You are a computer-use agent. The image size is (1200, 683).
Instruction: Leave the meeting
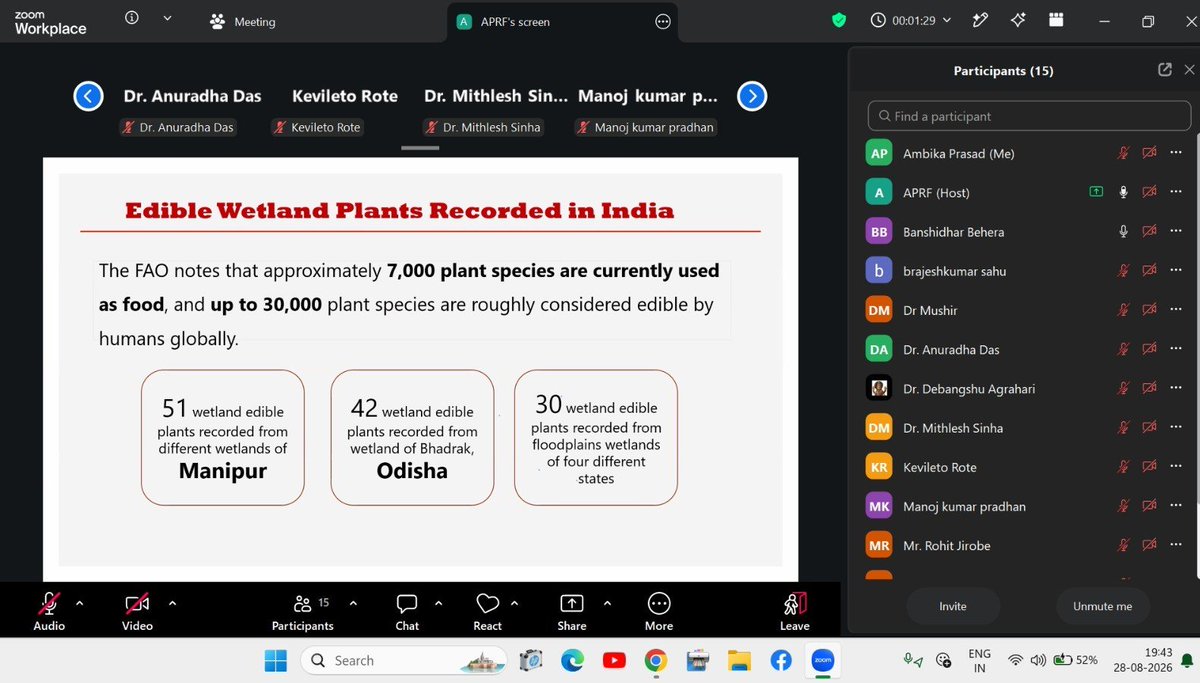tap(795, 611)
